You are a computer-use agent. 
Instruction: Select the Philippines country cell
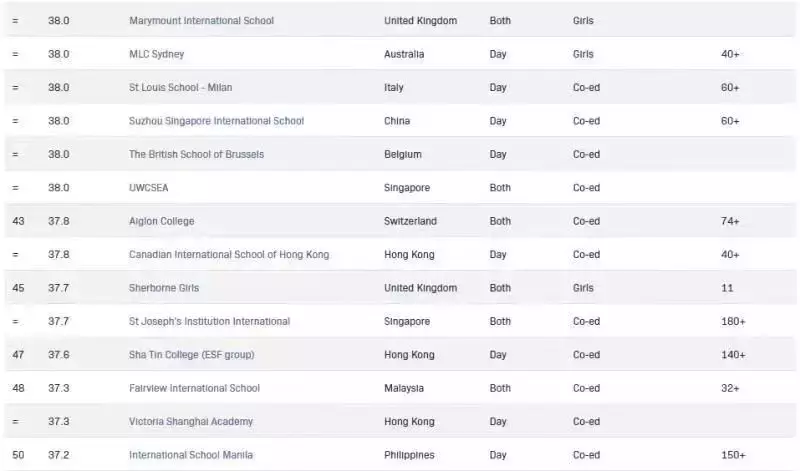(410, 455)
